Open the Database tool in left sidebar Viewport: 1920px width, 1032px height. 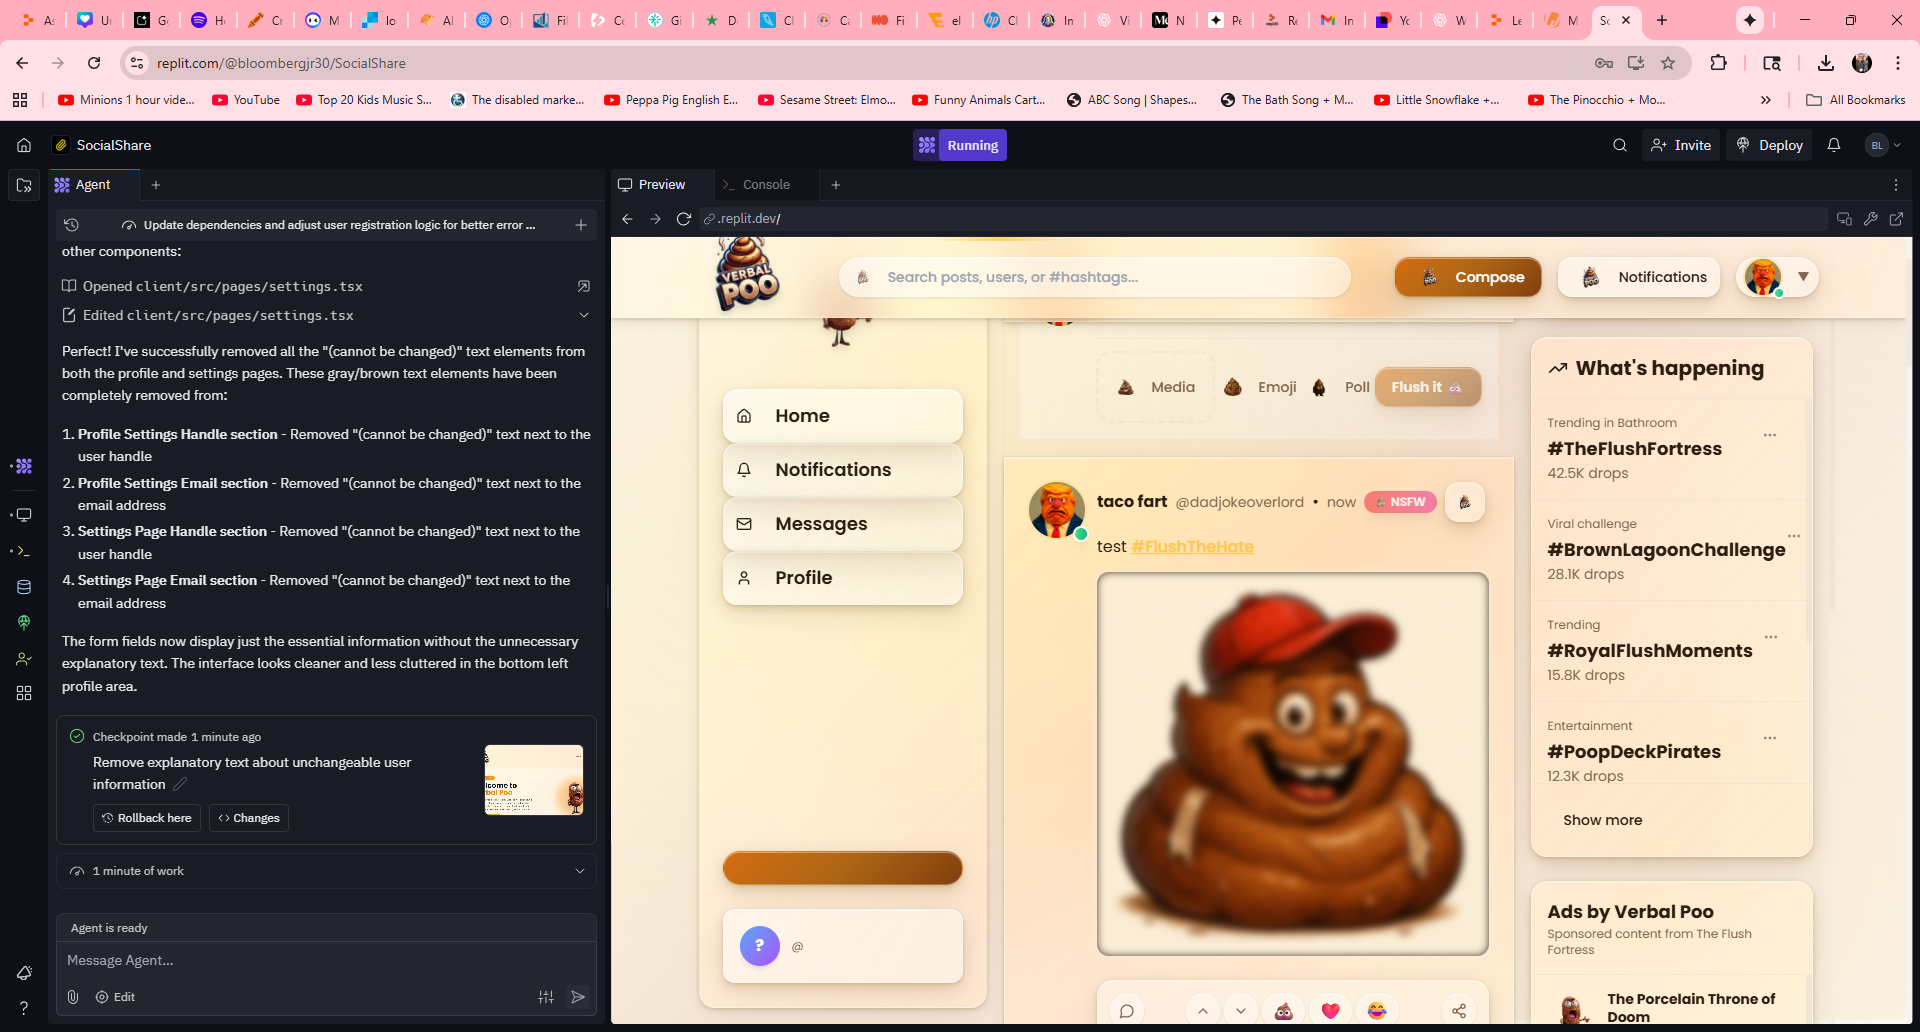pos(24,587)
